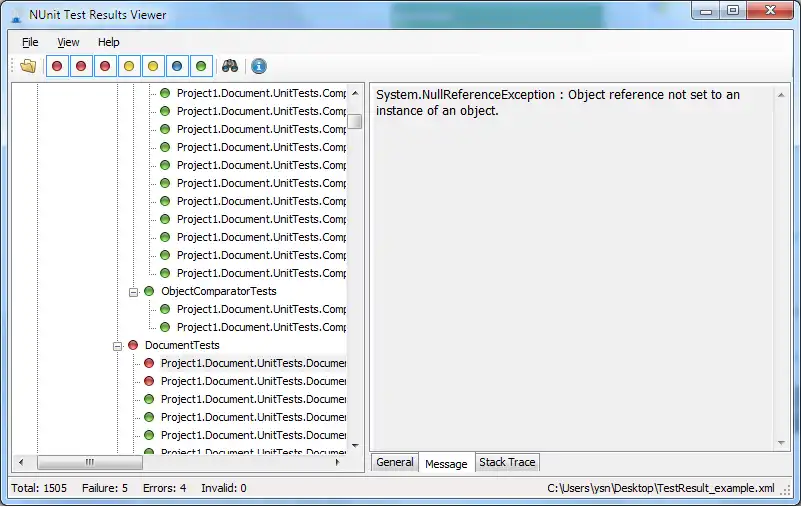Click the tree vertical scrollbar up arrow
Image resolution: width=801 pixels, height=507 pixels.
355,93
